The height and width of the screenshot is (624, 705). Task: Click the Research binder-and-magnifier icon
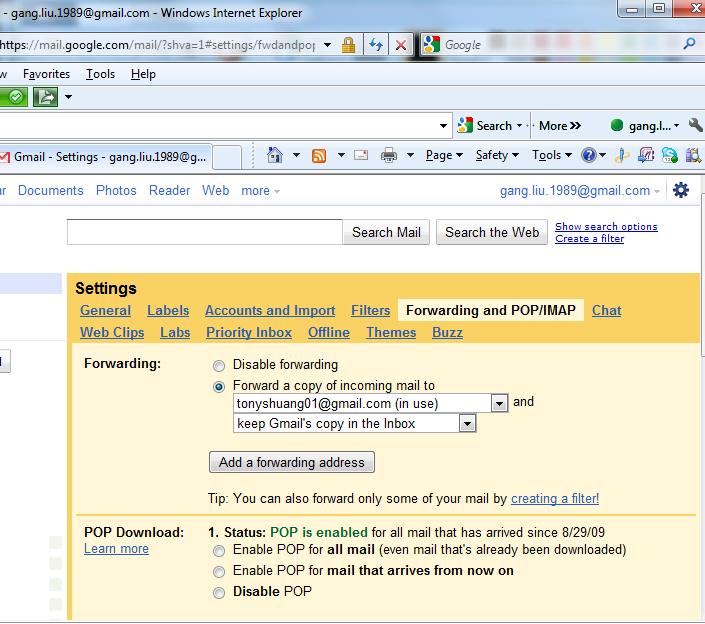pyautogui.click(x=693, y=156)
